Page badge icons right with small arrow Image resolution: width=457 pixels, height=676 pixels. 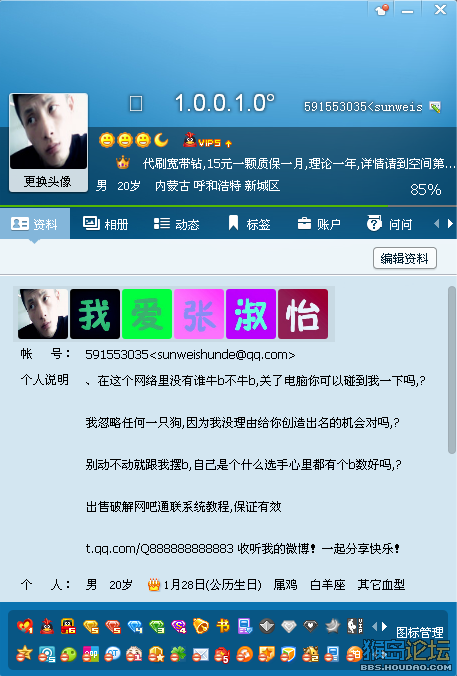click(x=384, y=626)
